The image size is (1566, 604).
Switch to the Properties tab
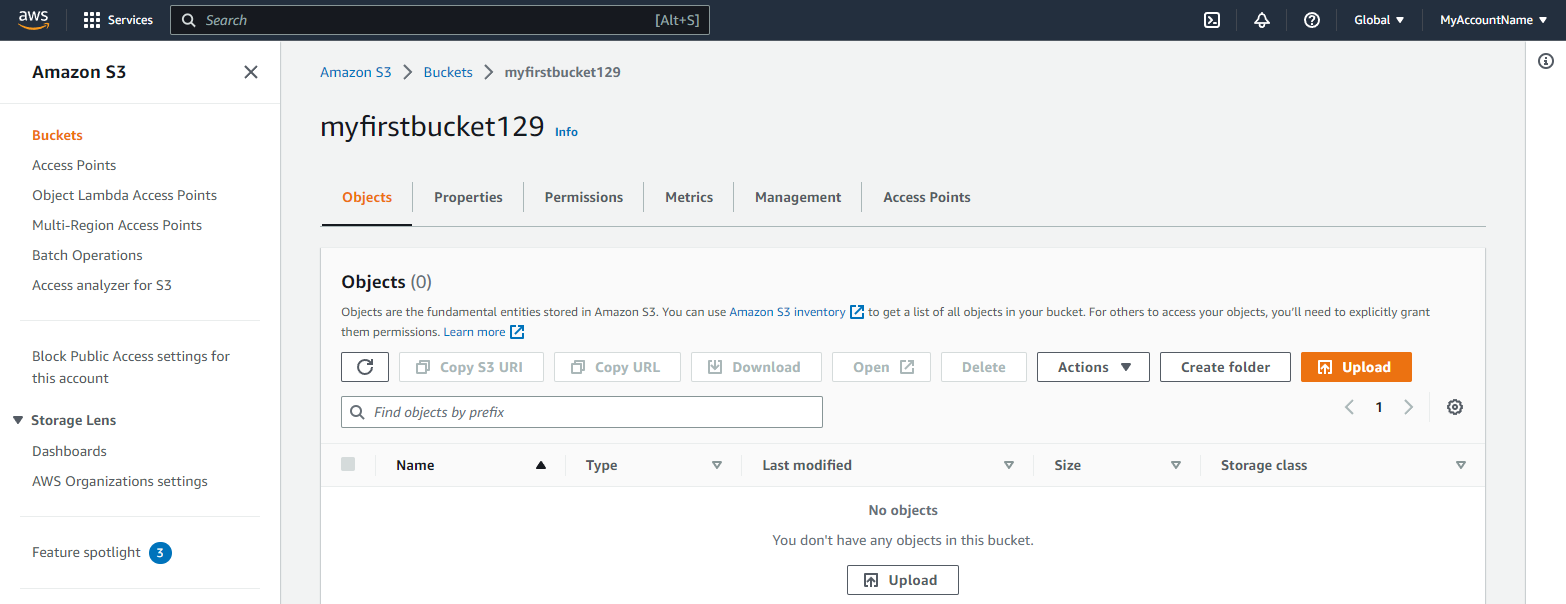(x=468, y=197)
